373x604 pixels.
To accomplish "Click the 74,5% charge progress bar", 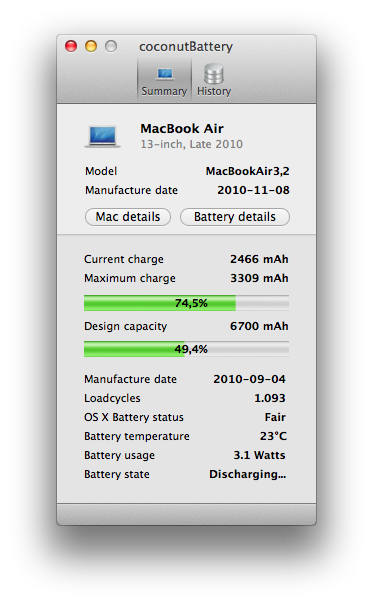I will click(x=186, y=303).
